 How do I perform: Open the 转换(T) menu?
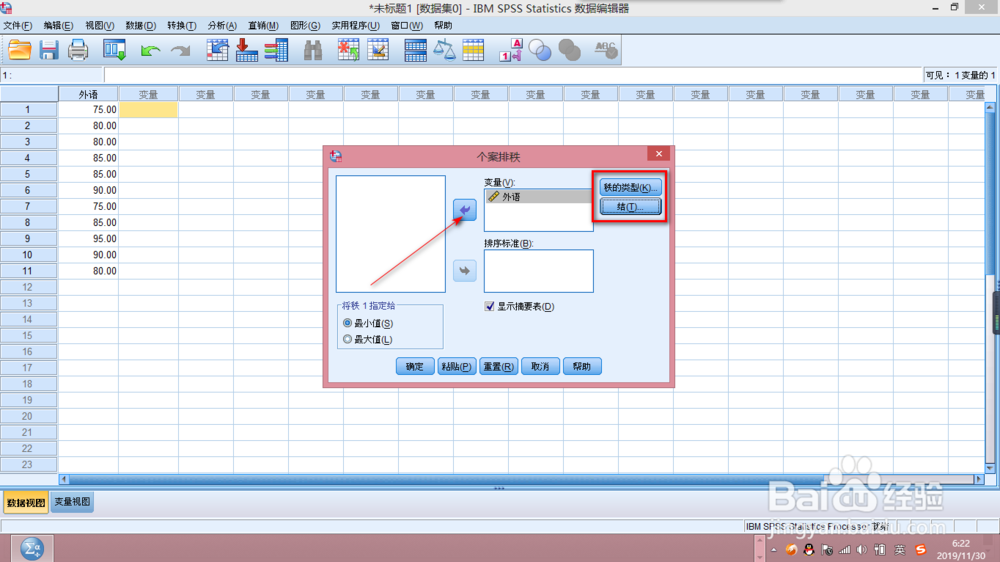182,26
